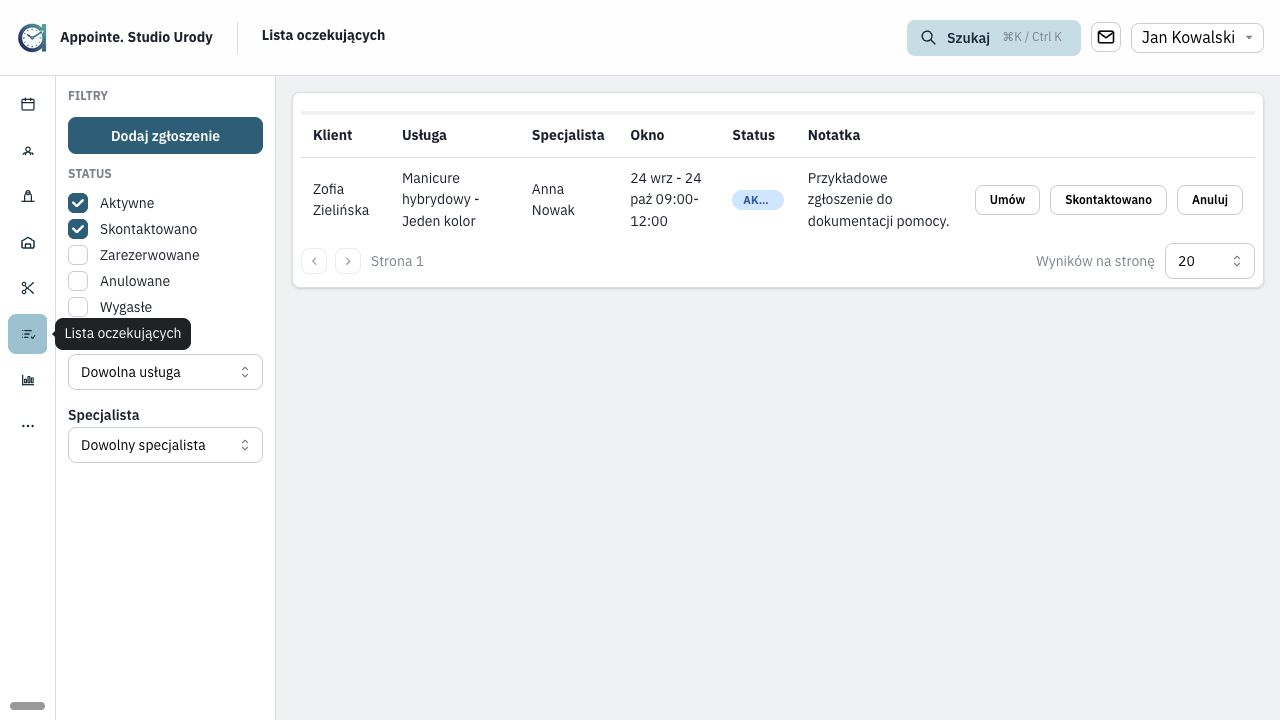Image resolution: width=1280 pixels, height=720 pixels.
Task: Click the three-dots more icon in sidebar
Action: [x=28, y=426]
